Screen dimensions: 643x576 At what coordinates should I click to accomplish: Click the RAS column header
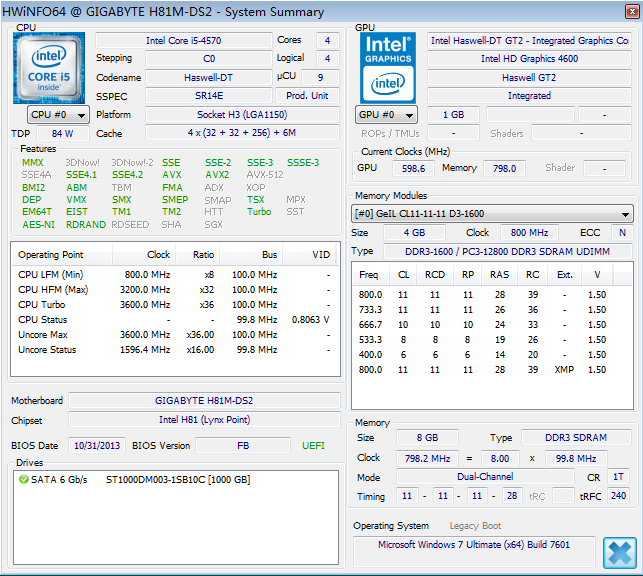(x=499, y=275)
